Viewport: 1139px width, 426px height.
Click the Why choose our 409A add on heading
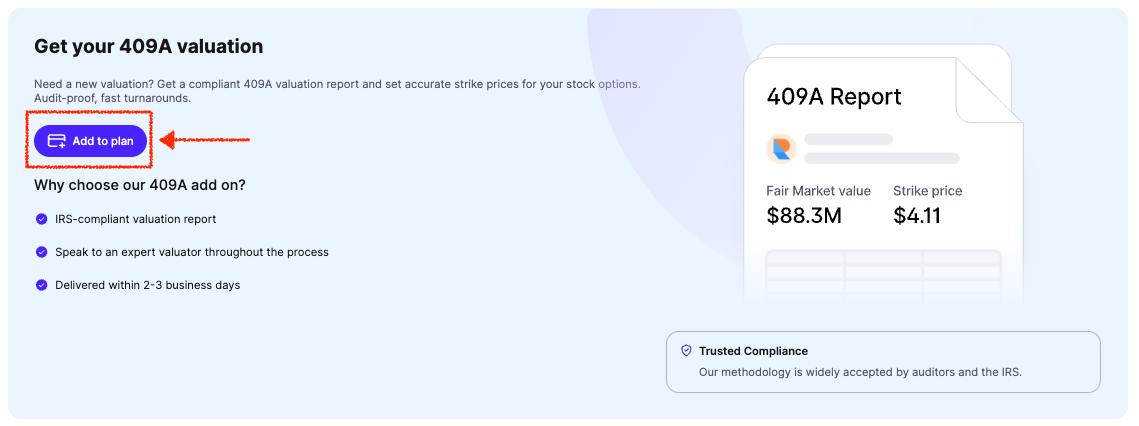(x=140, y=185)
